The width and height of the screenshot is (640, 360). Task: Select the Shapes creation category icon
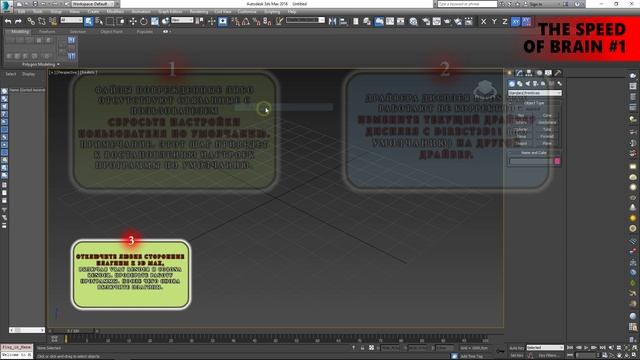(x=520, y=84)
